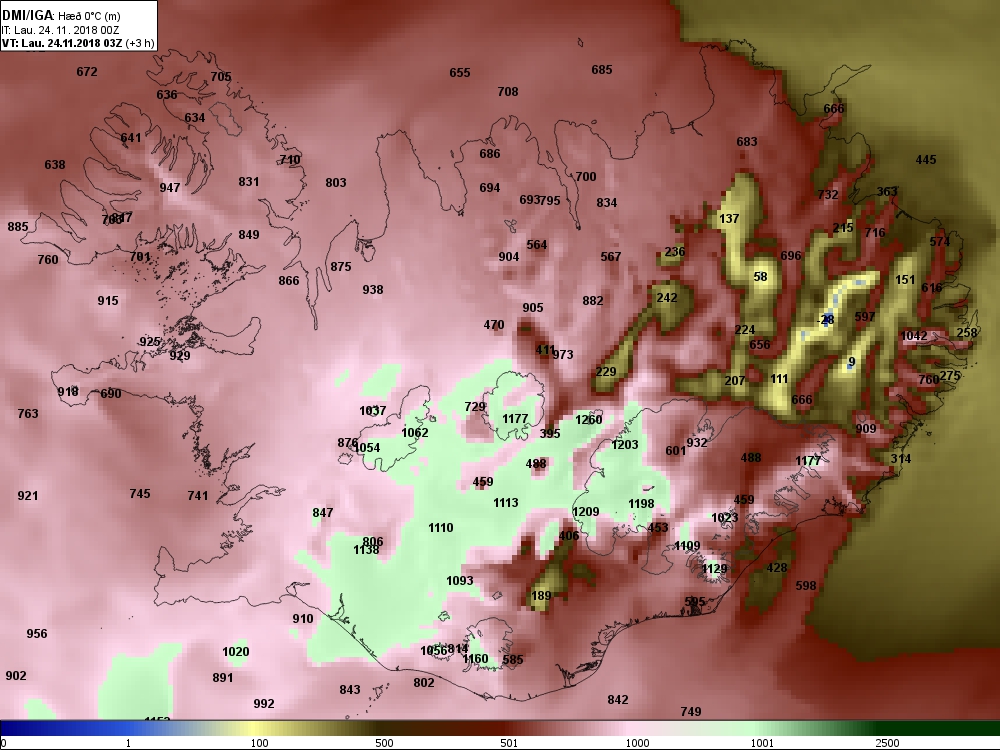Click the 1110 value in green area
The width and height of the screenshot is (1000, 750).
pos(441,528)
